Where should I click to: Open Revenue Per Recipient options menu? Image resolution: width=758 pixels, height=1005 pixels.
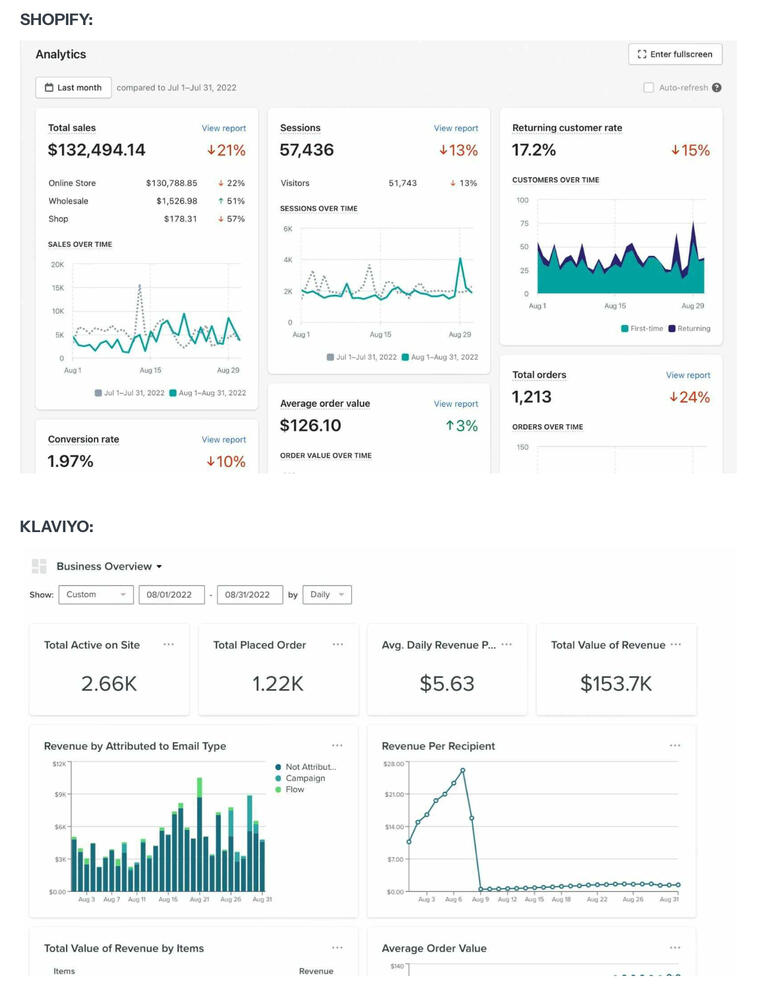pos(675,746)
